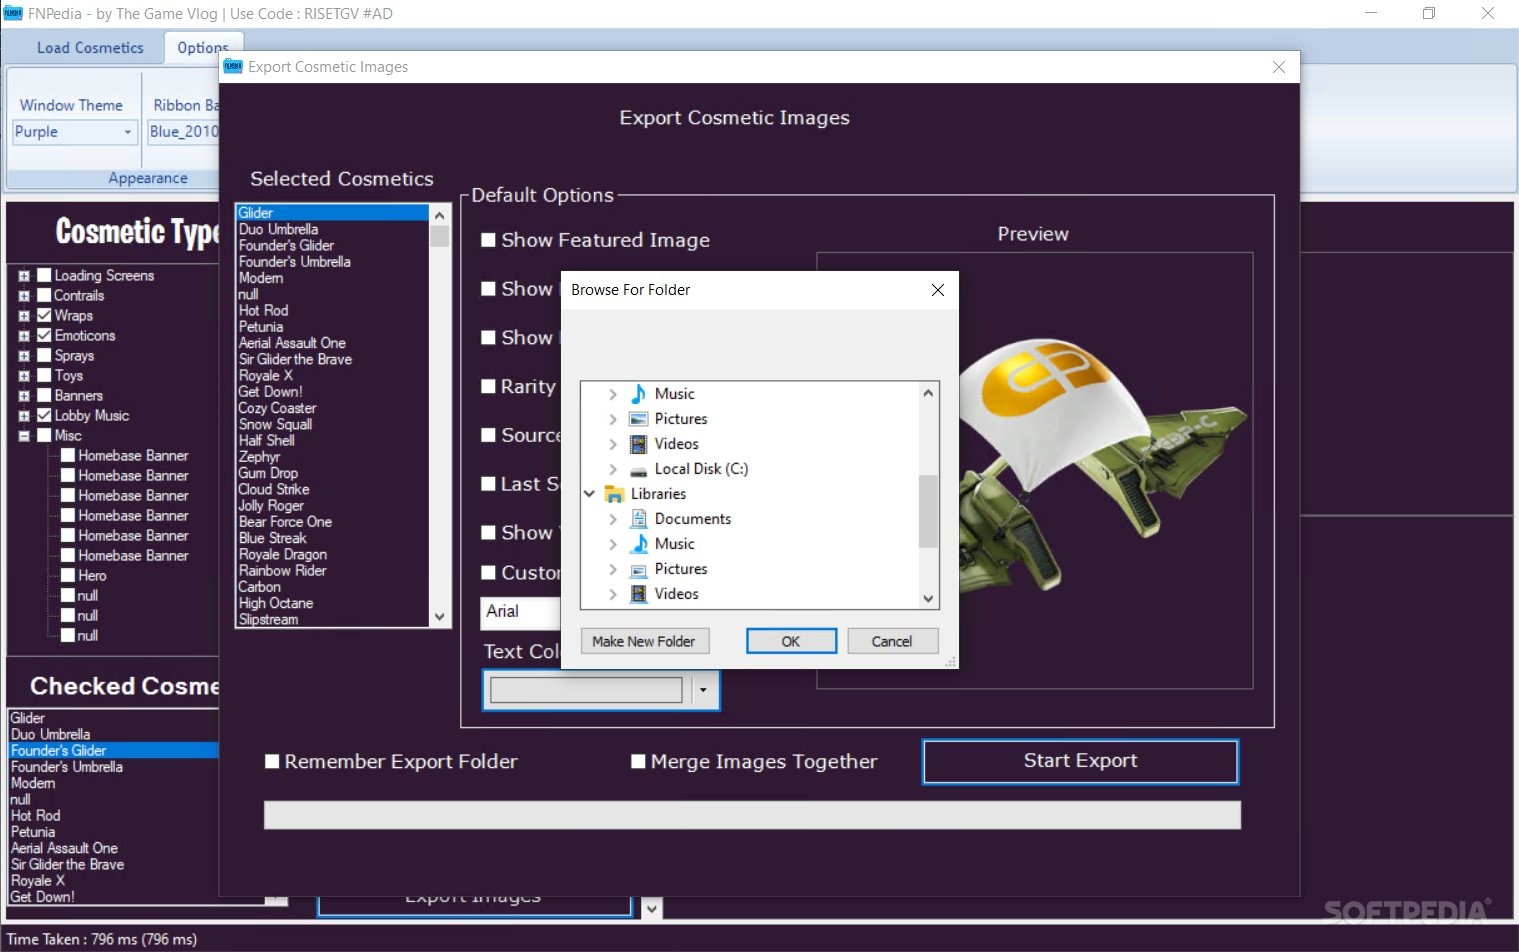Click the Text Color swatch box
Viewport: 1519px width, 952px height.
point(586,690)
